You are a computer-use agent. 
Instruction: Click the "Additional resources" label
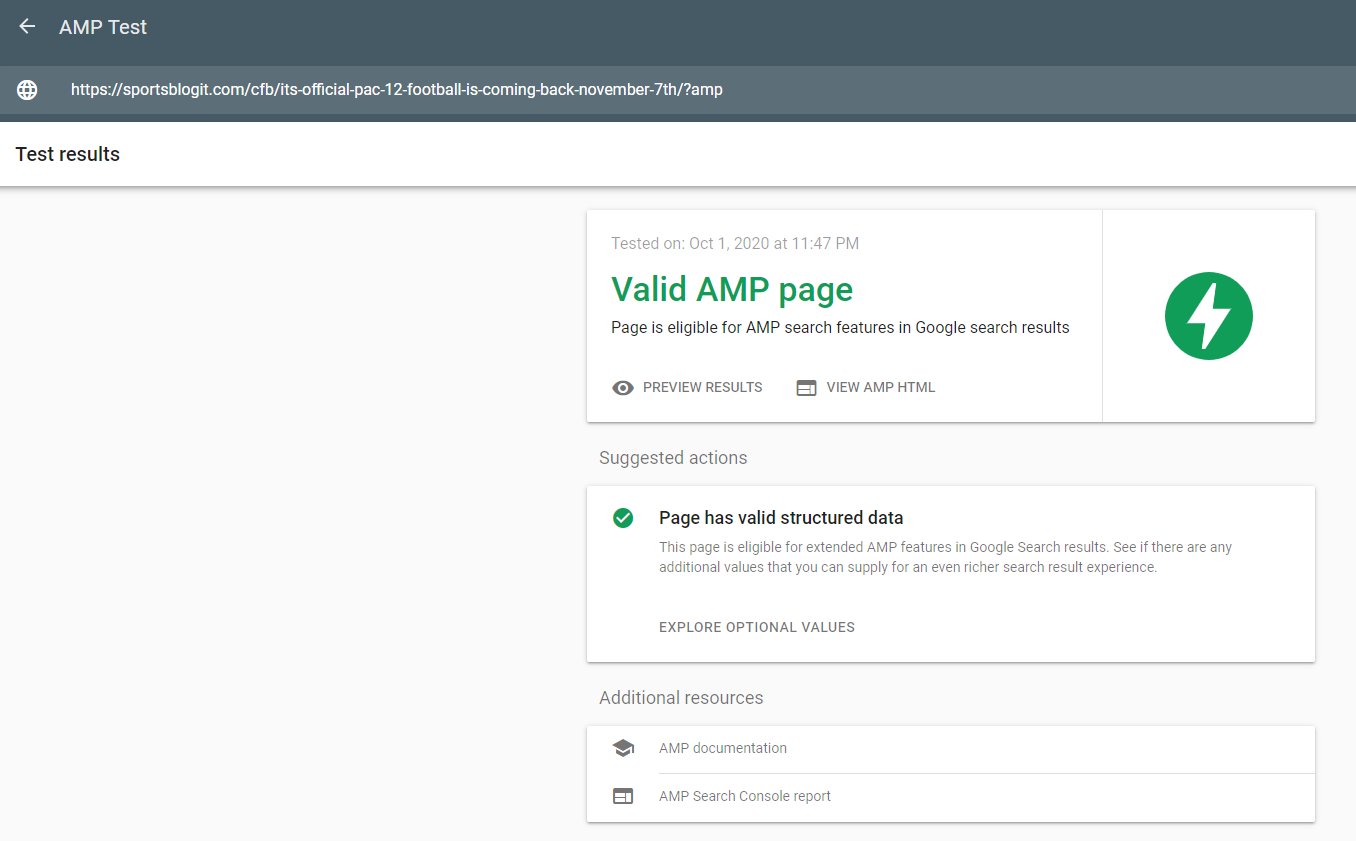pos(681,698)
